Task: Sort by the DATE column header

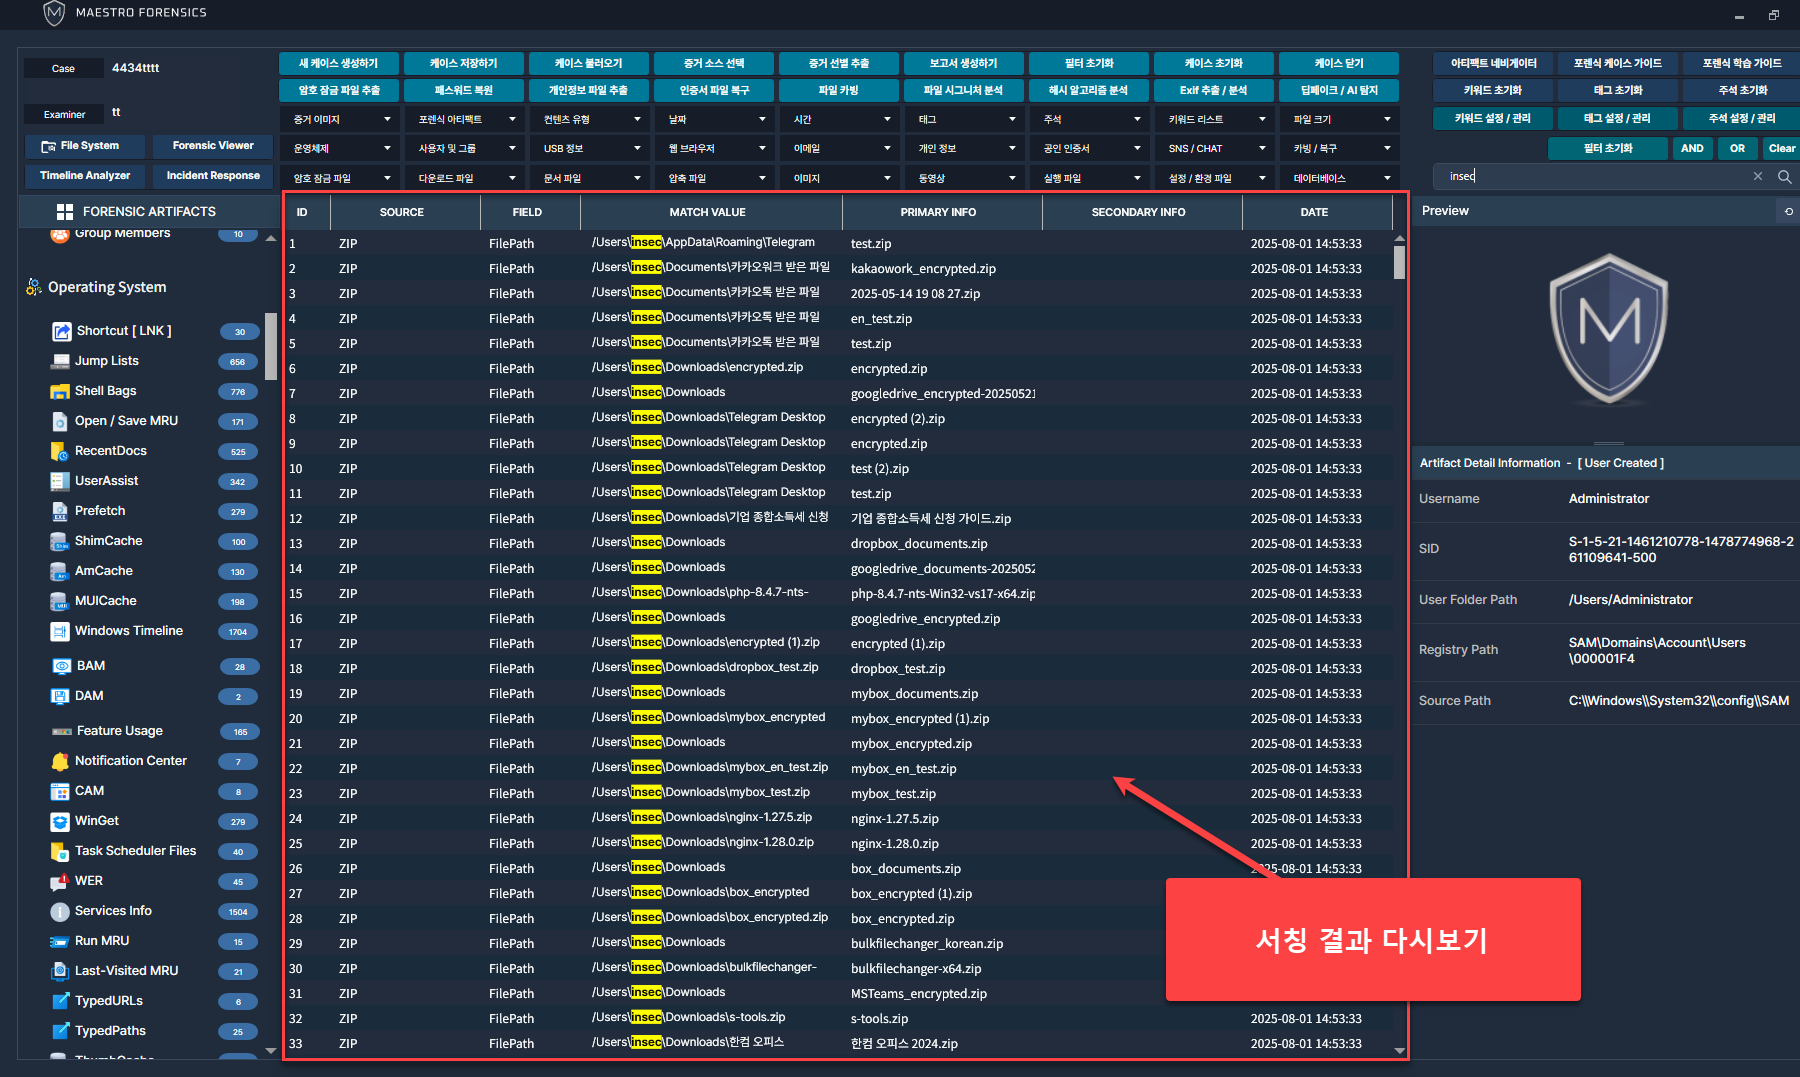Action: (1314, 212)
